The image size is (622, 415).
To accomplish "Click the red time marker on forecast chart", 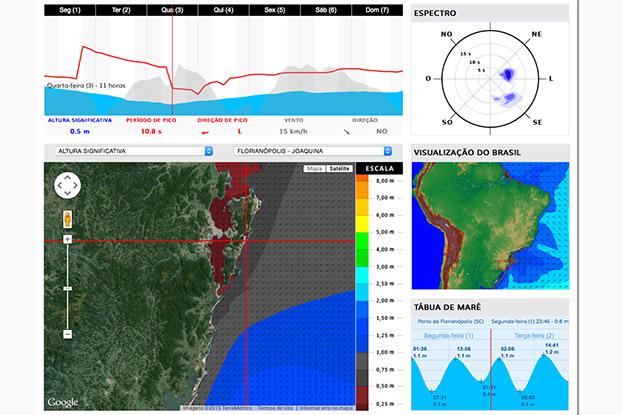I will point(173,65).
